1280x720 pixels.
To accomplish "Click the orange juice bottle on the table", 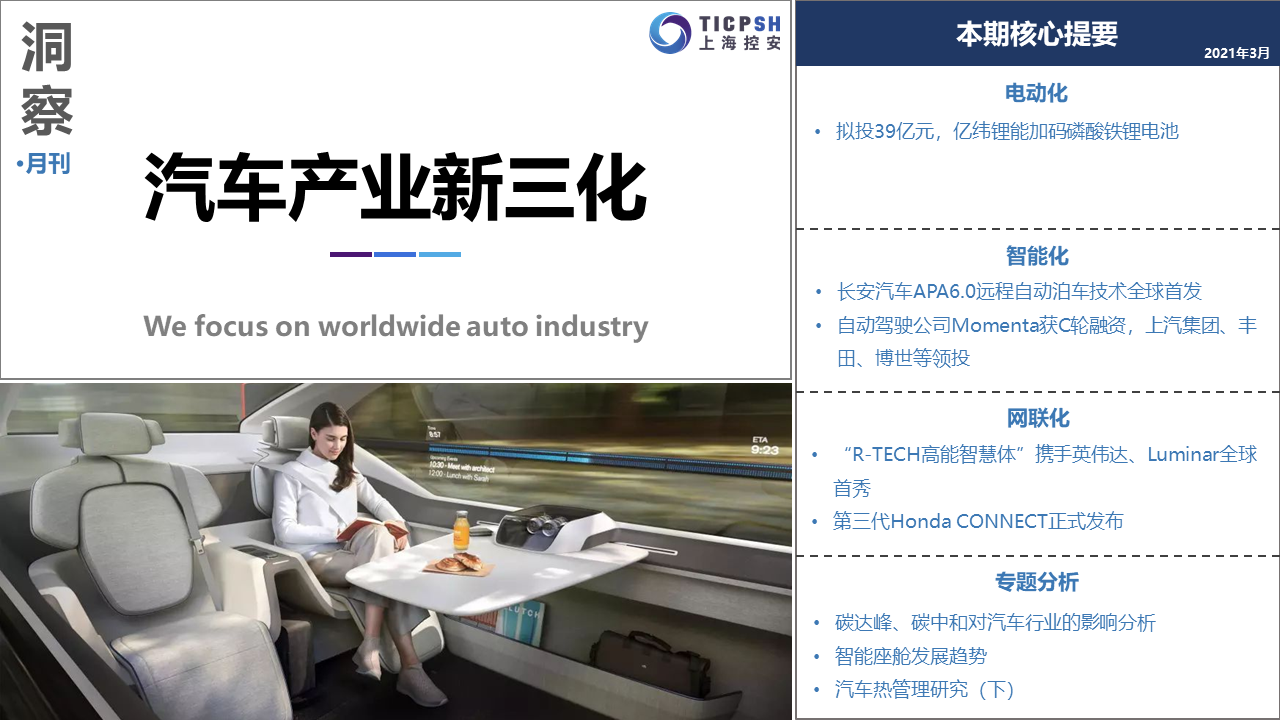I will (461, 530).
